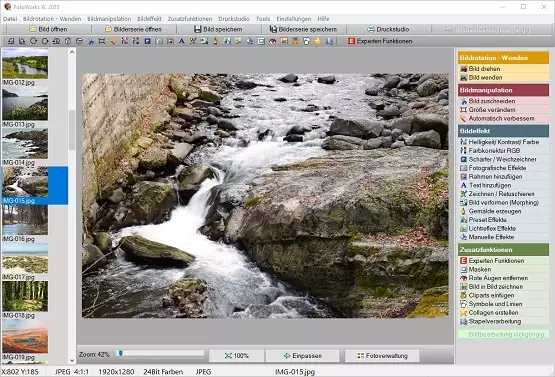The height and width of the screenshot is (377, 555).
Task: Open the Bildeffekt menu
Action: click(x=149, y=19)
